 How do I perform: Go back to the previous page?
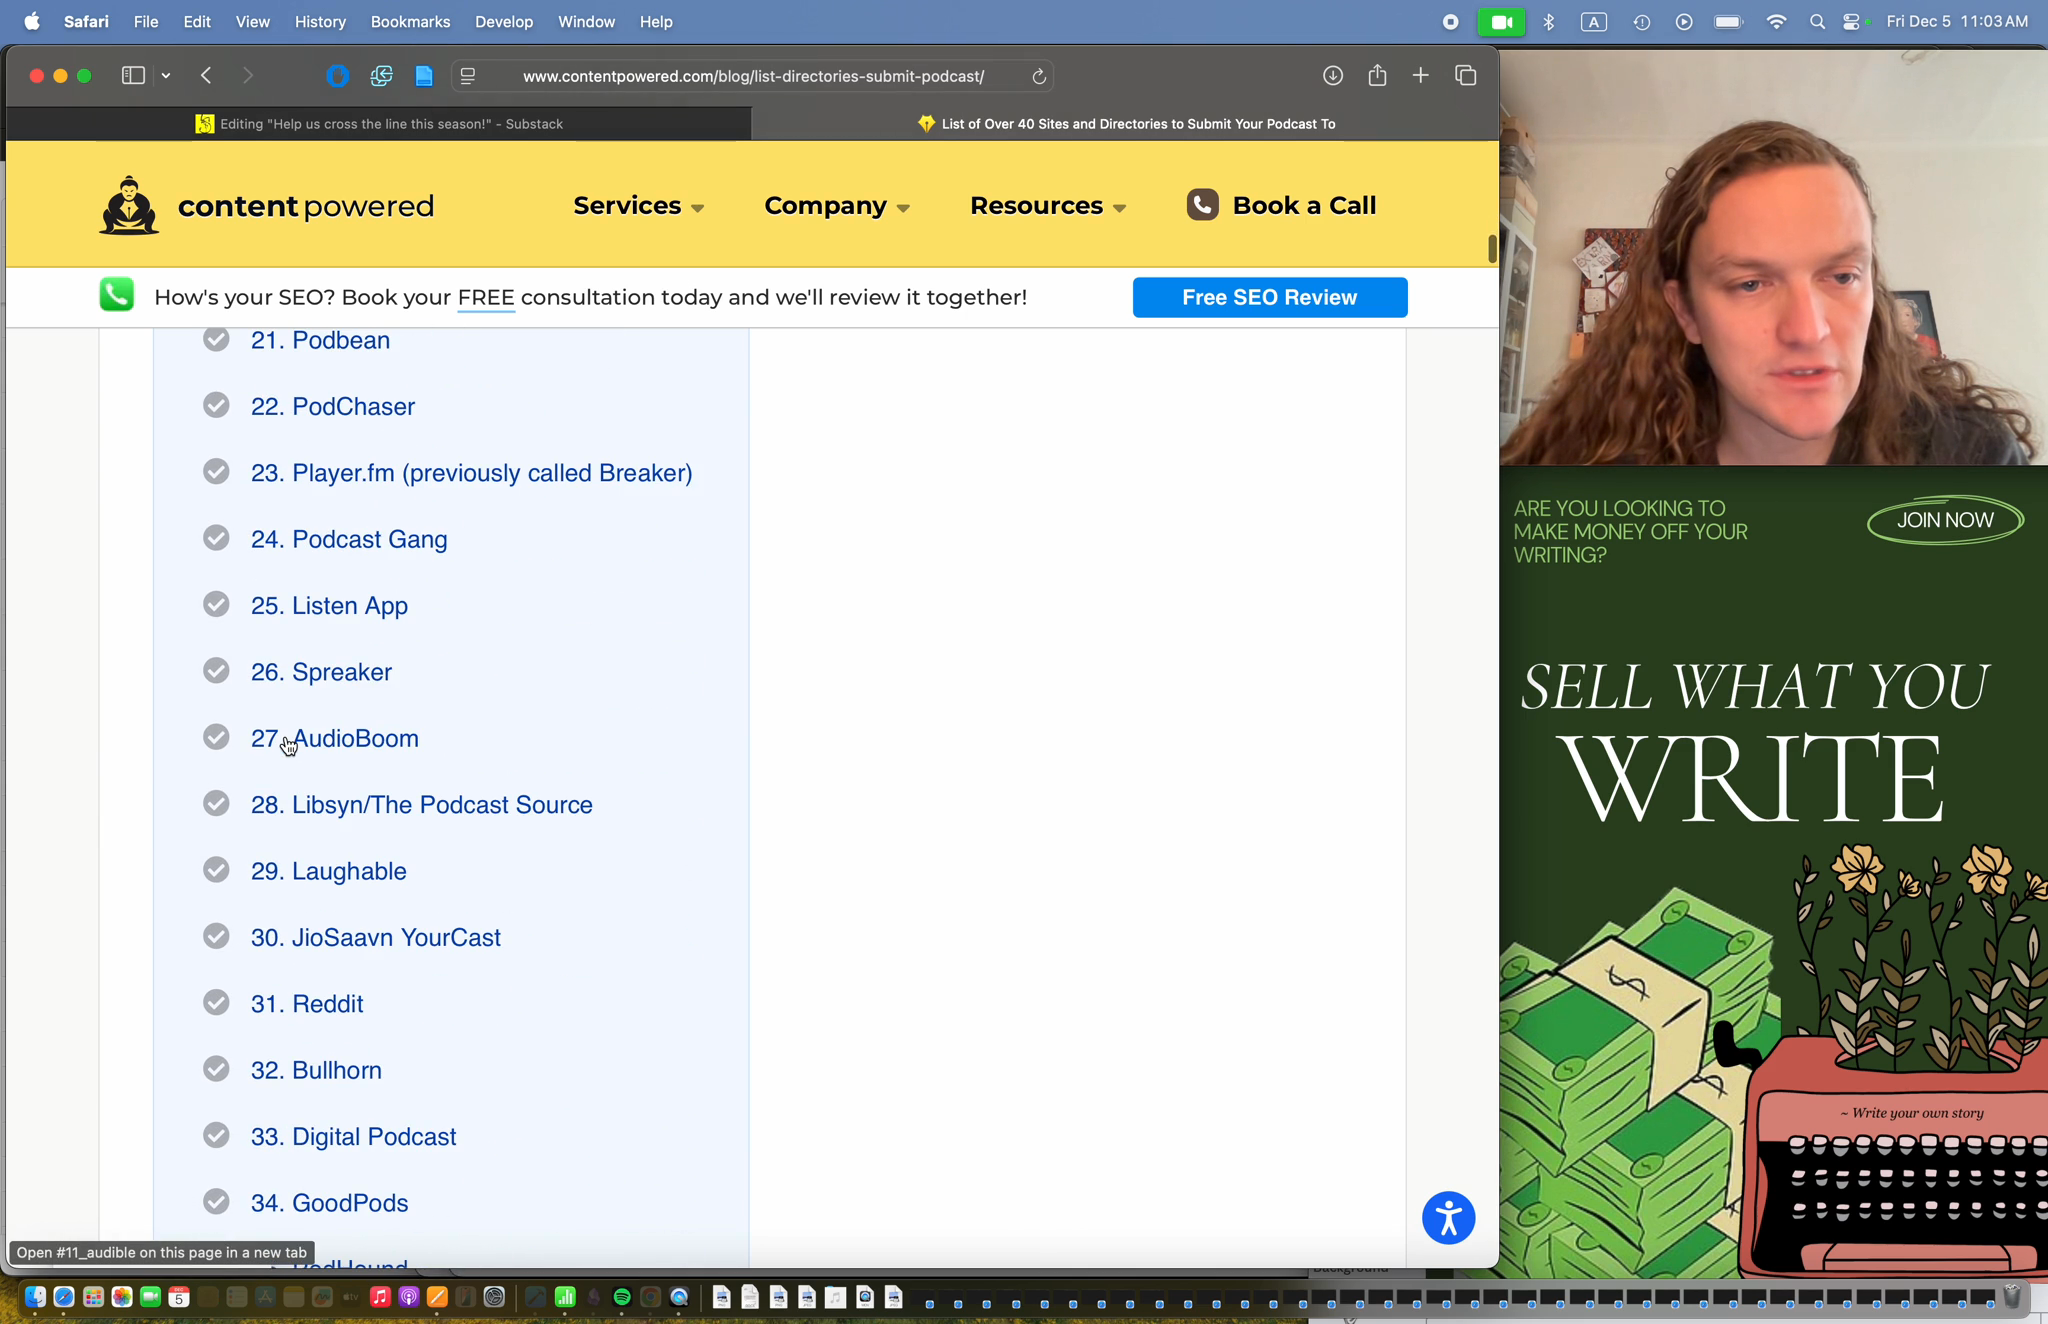tap(206, 76)
